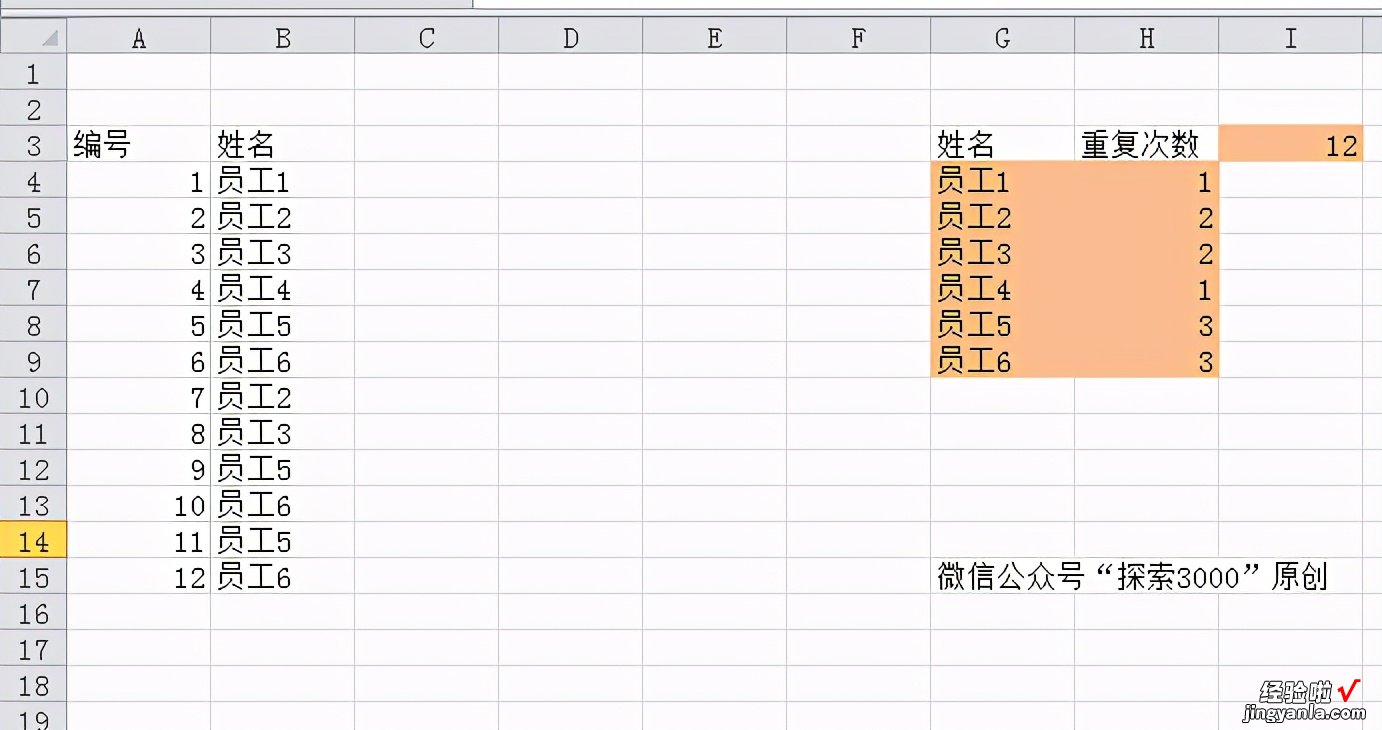Select row 4 header
The height and width of the screenshot is (730, 1382).
[33, 181]
